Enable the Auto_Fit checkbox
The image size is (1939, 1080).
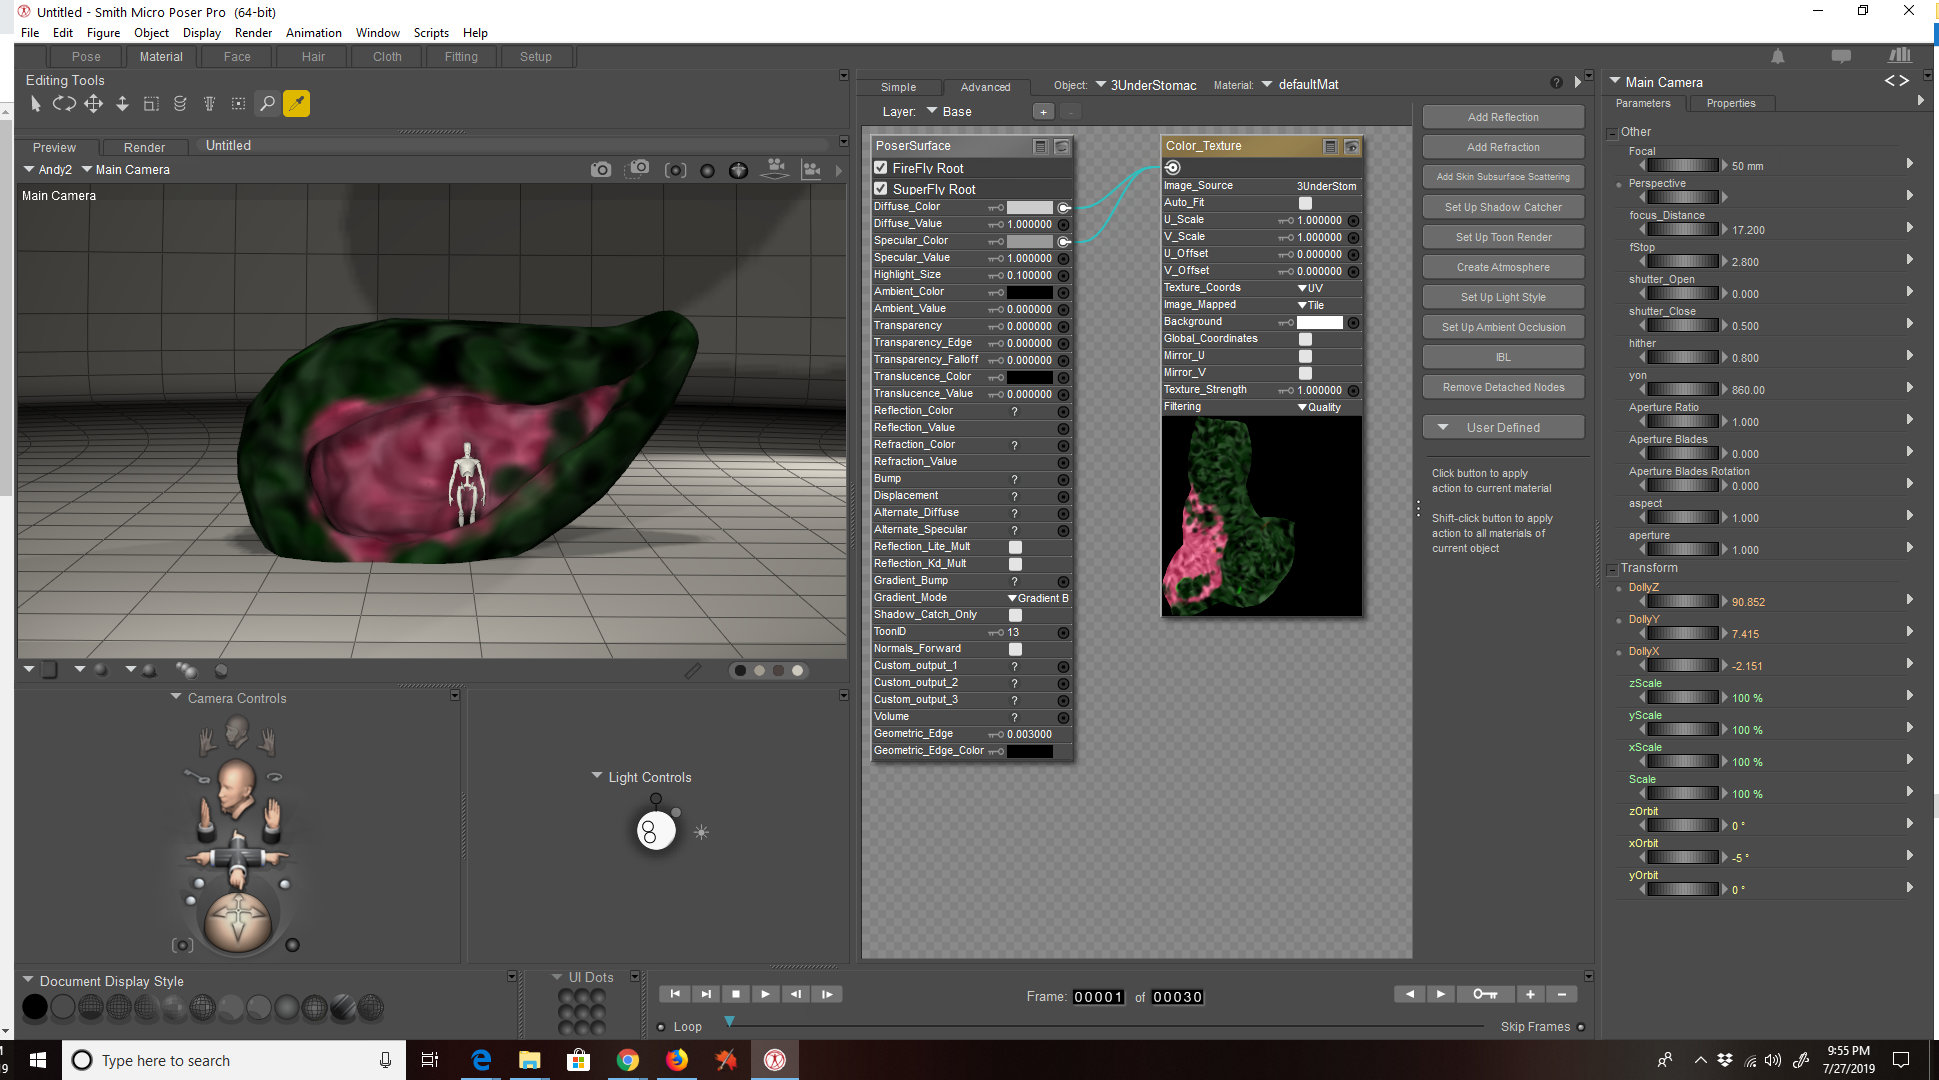click(x=1305, y=203)
